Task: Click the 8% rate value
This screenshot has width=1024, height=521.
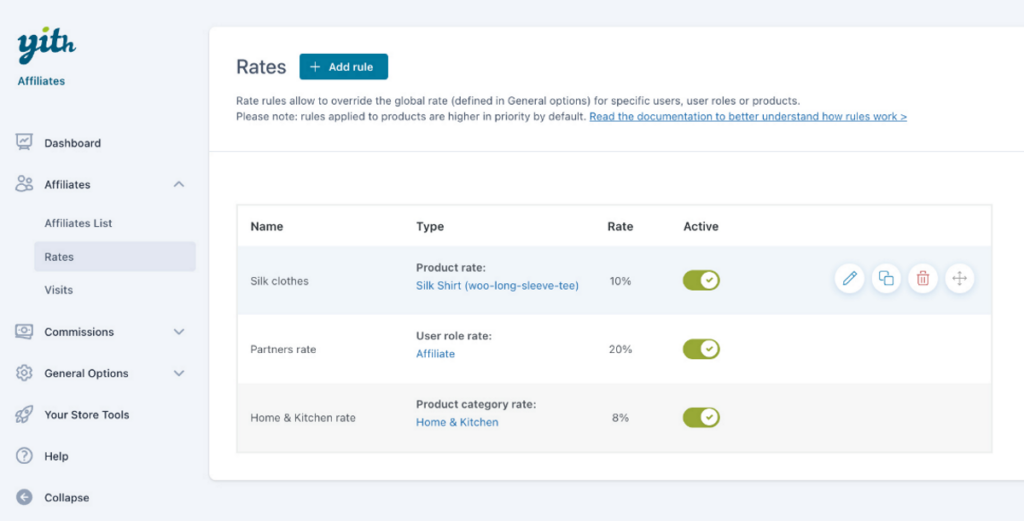Action: 620,418
